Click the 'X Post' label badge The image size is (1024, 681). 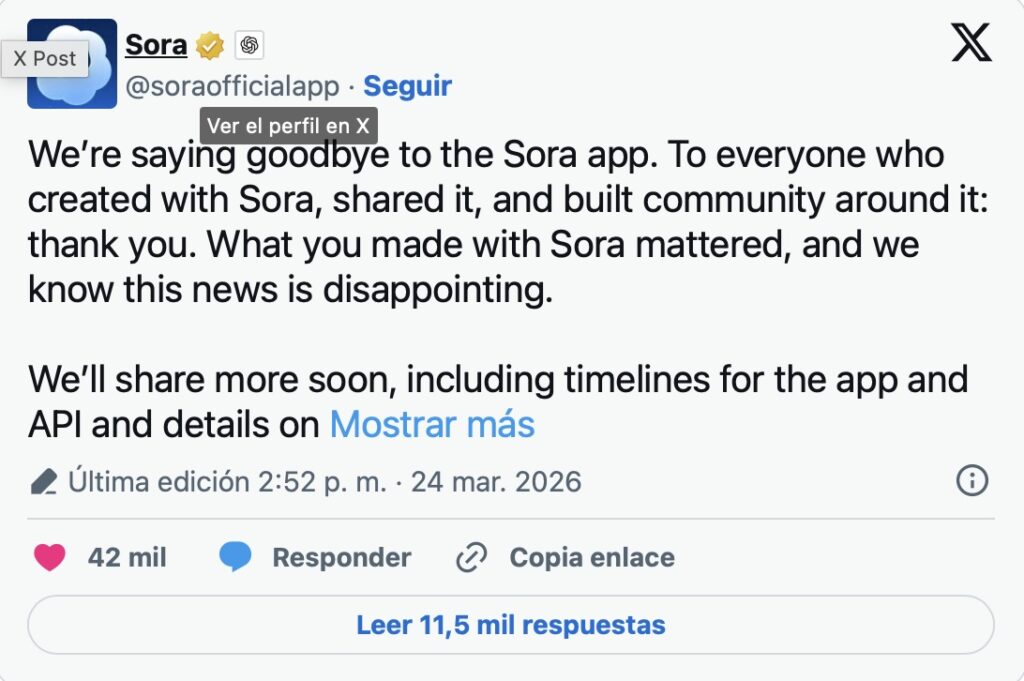(45, 59)
